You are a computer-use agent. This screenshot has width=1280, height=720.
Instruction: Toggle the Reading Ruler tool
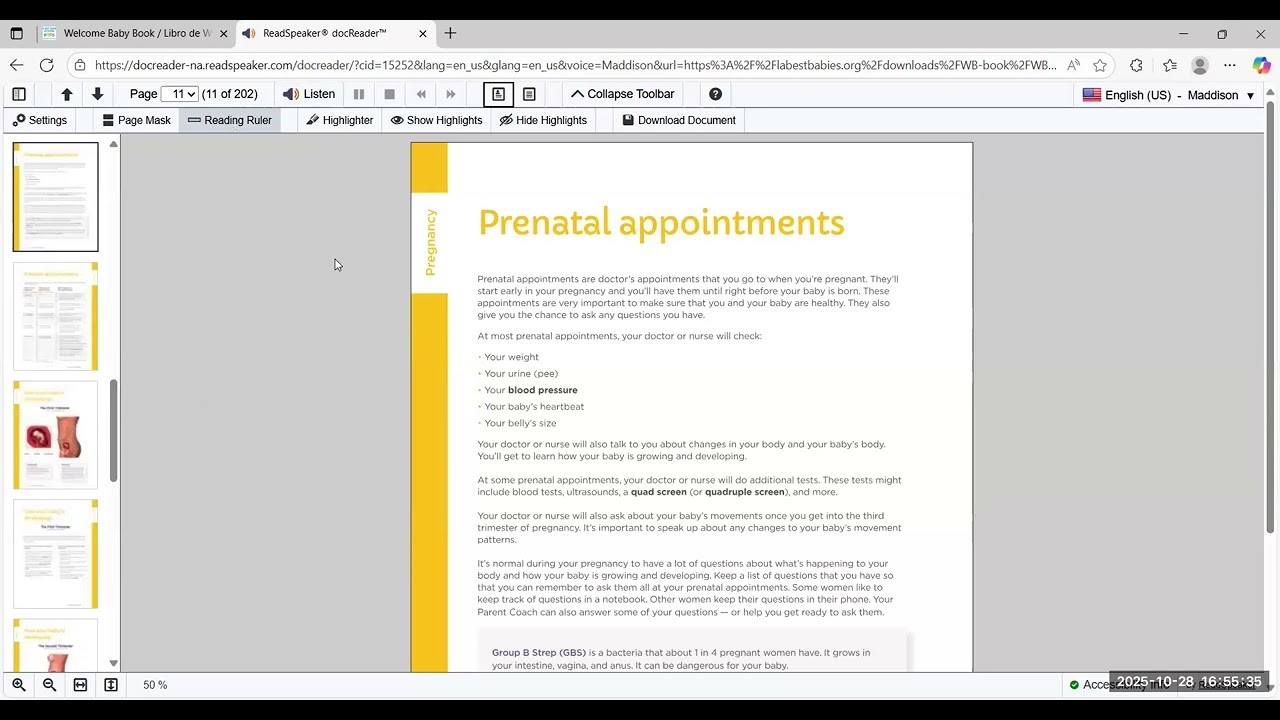230,120
